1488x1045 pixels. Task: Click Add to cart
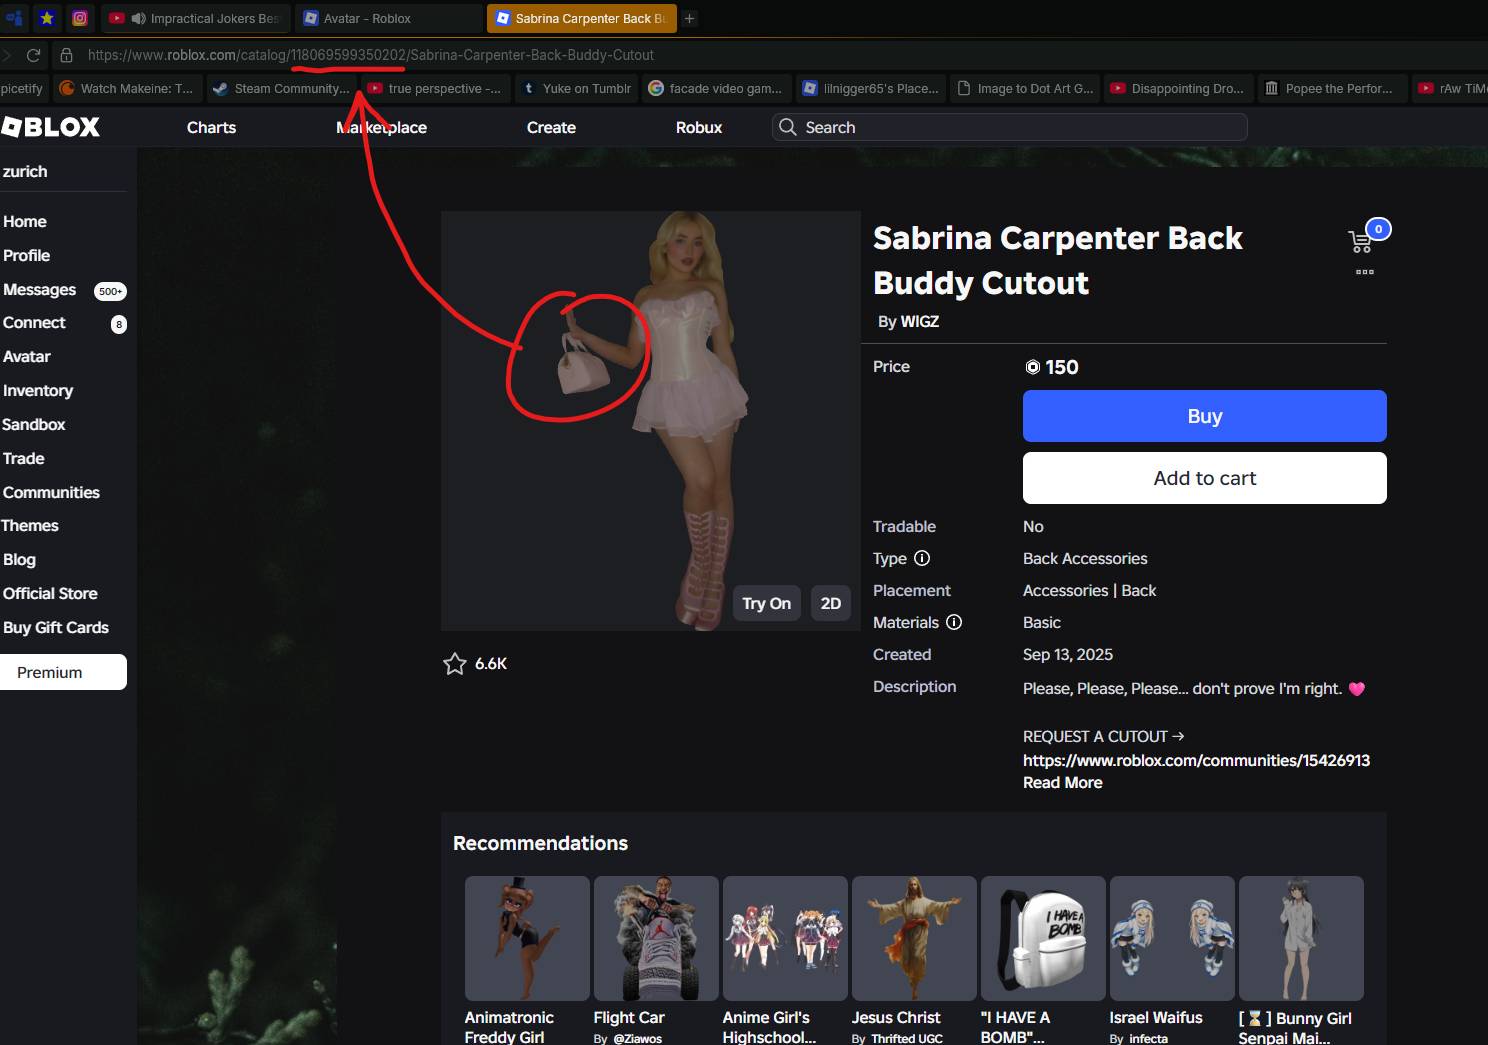1205,478
